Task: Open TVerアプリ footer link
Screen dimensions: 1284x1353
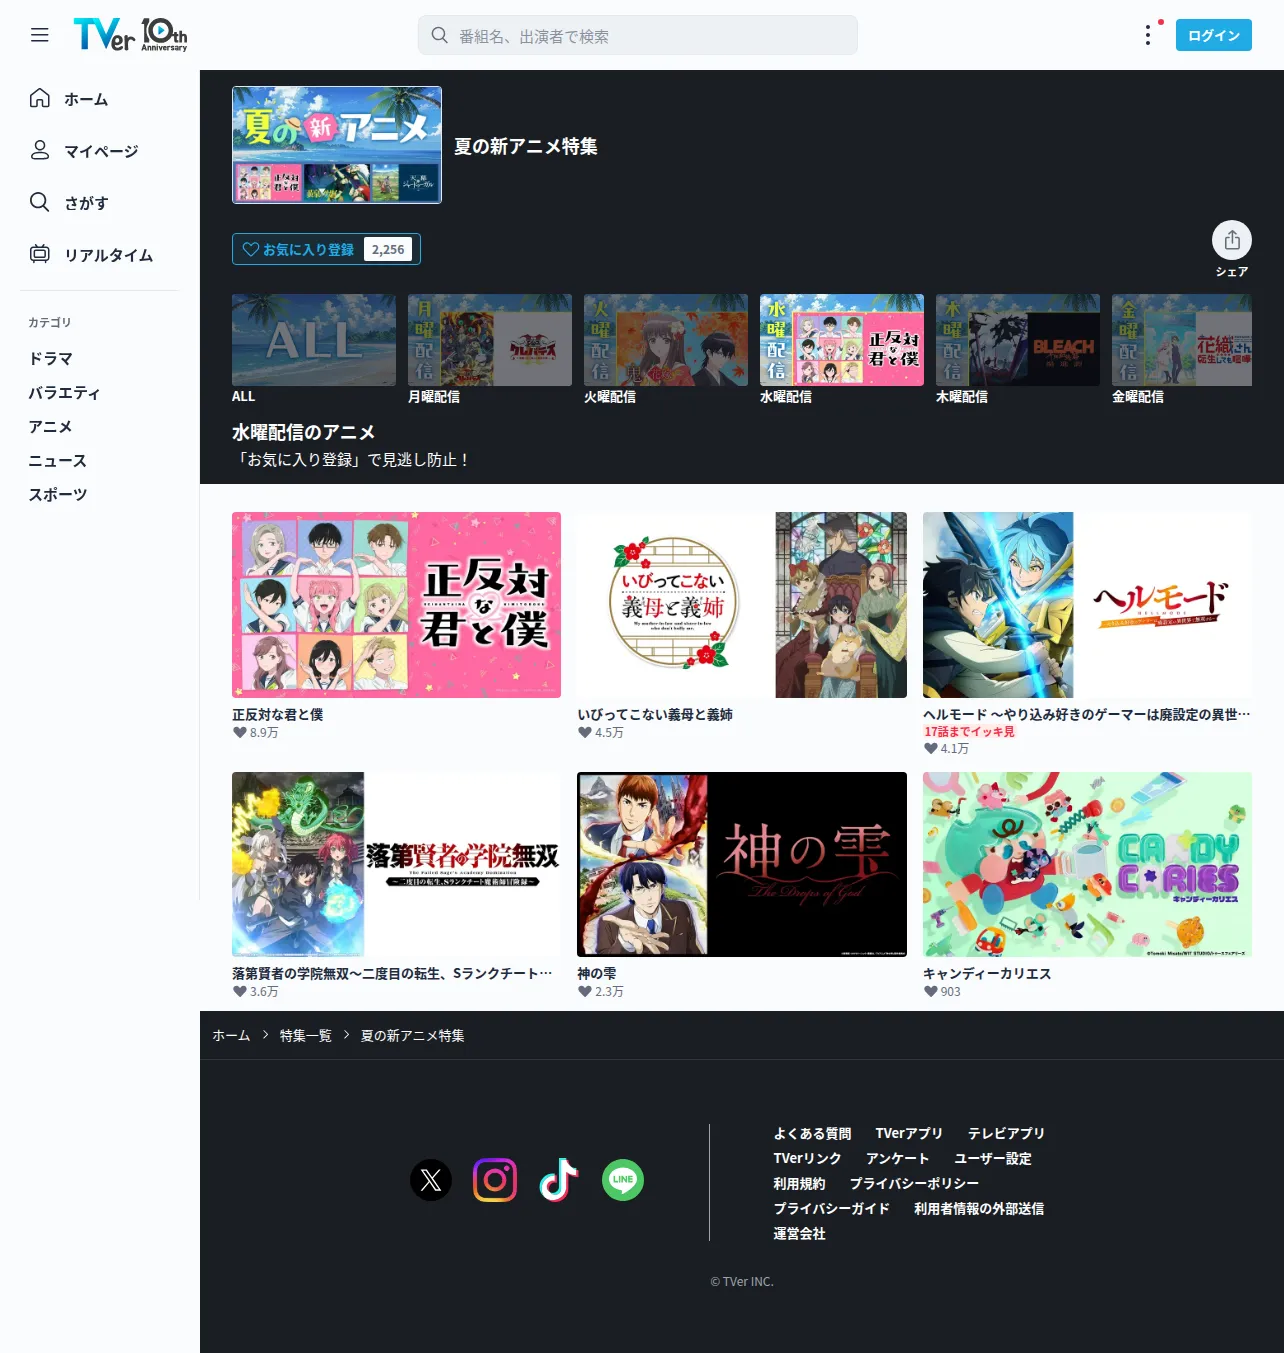Action: pos(909,1133)
